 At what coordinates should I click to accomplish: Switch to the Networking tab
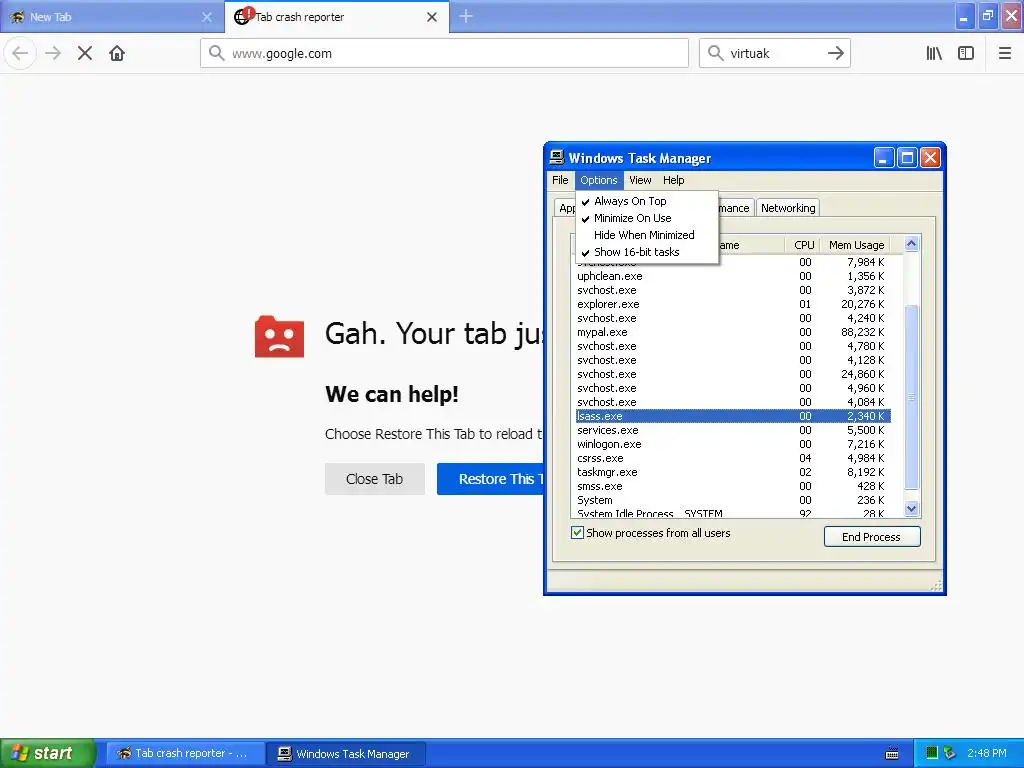click(788, 208)
